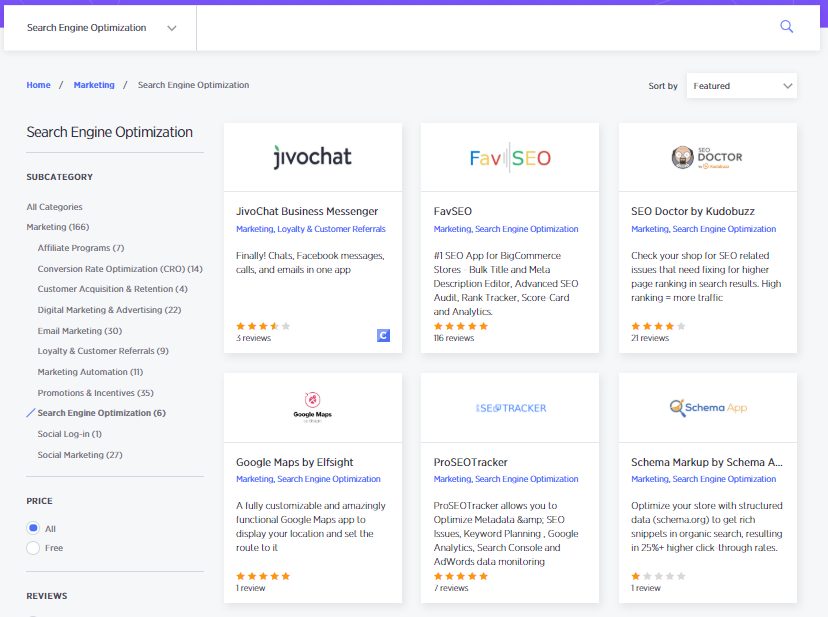Open Schema Markup by Schema App title
The width and height of the screenshot is (828, 617).
tap(707, 462)
